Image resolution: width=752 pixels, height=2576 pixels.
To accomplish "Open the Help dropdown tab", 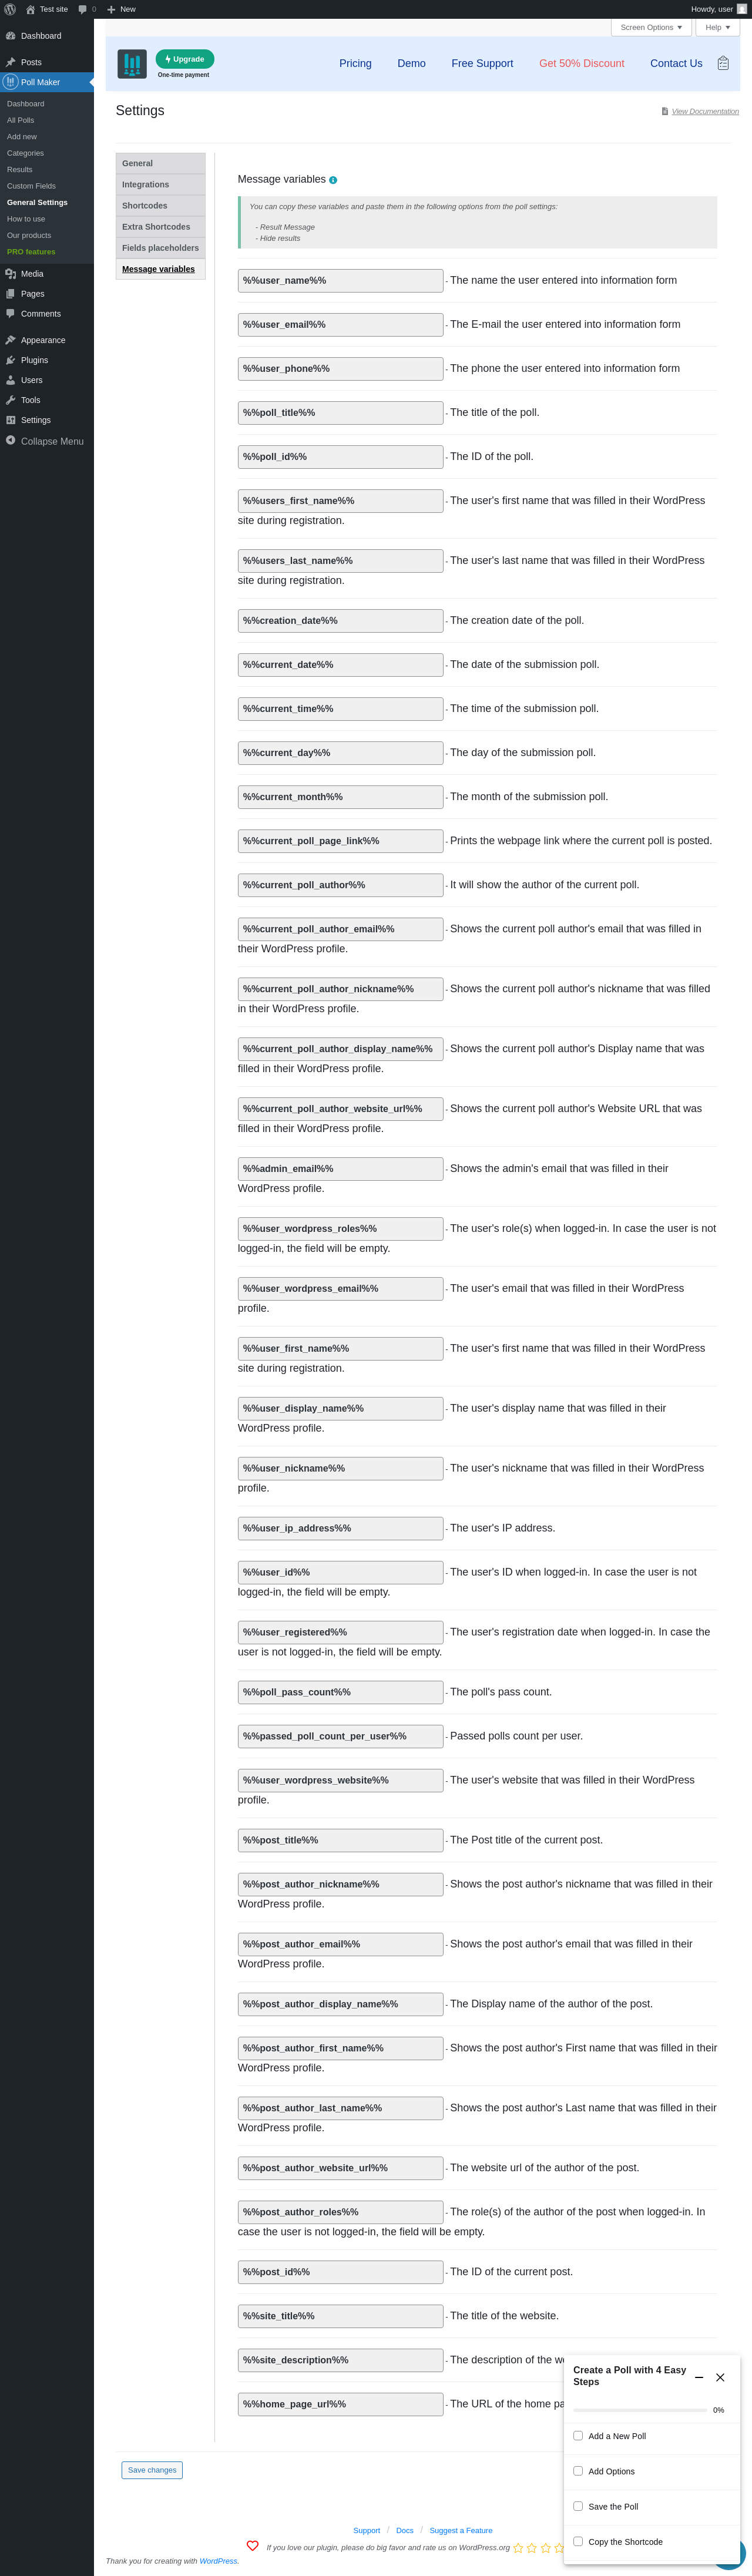I will click(717, 27).
